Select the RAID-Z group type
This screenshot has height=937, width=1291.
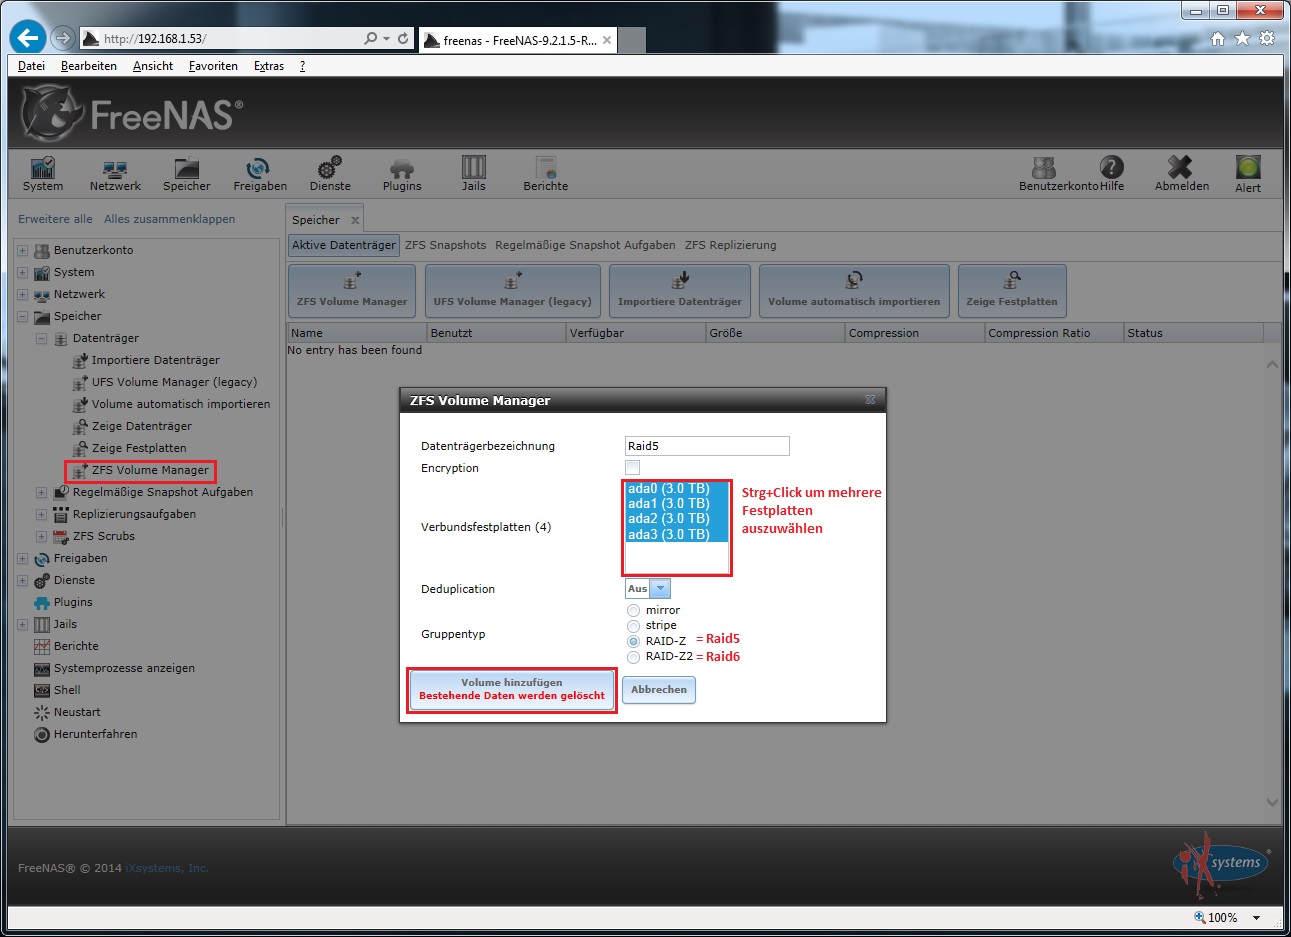pyautogui.click(x=633, y=641)
